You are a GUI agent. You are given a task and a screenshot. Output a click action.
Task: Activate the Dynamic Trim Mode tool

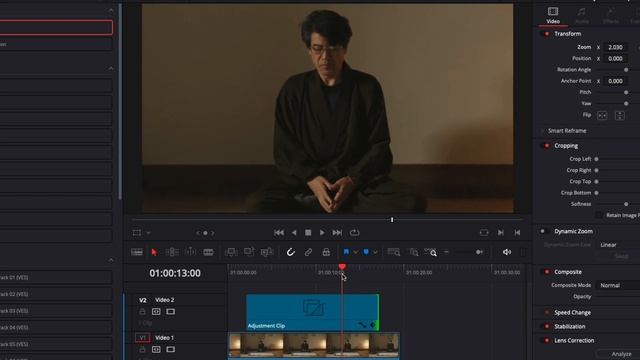click(x=190, y=252)
